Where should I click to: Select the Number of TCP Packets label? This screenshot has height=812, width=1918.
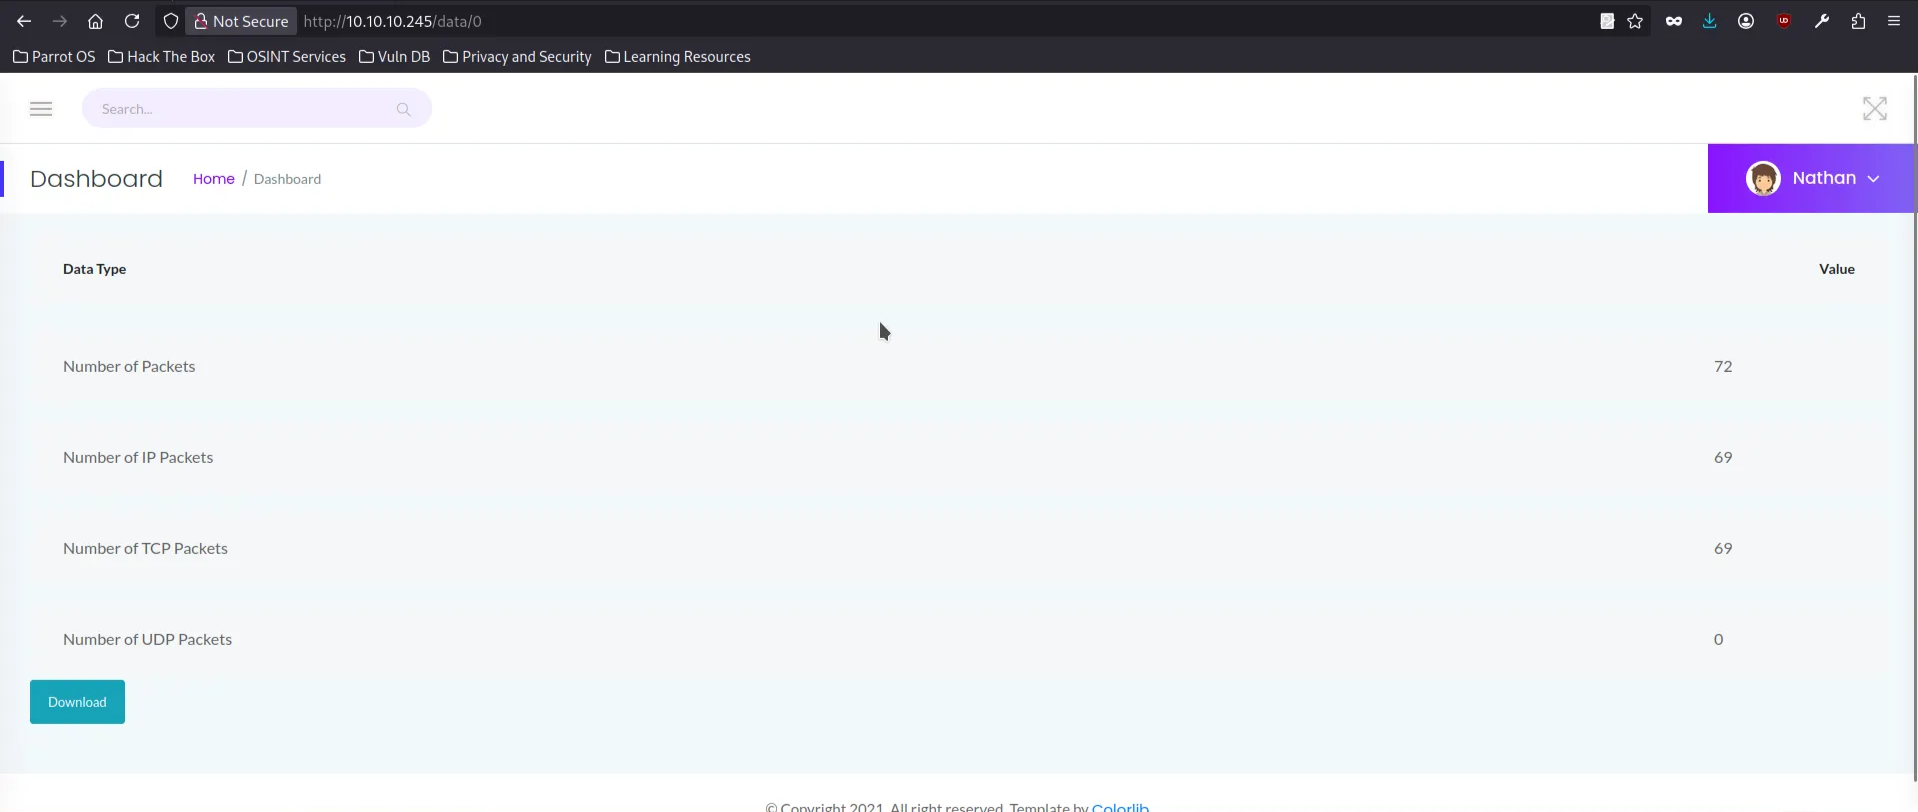(x=145, y=548)
